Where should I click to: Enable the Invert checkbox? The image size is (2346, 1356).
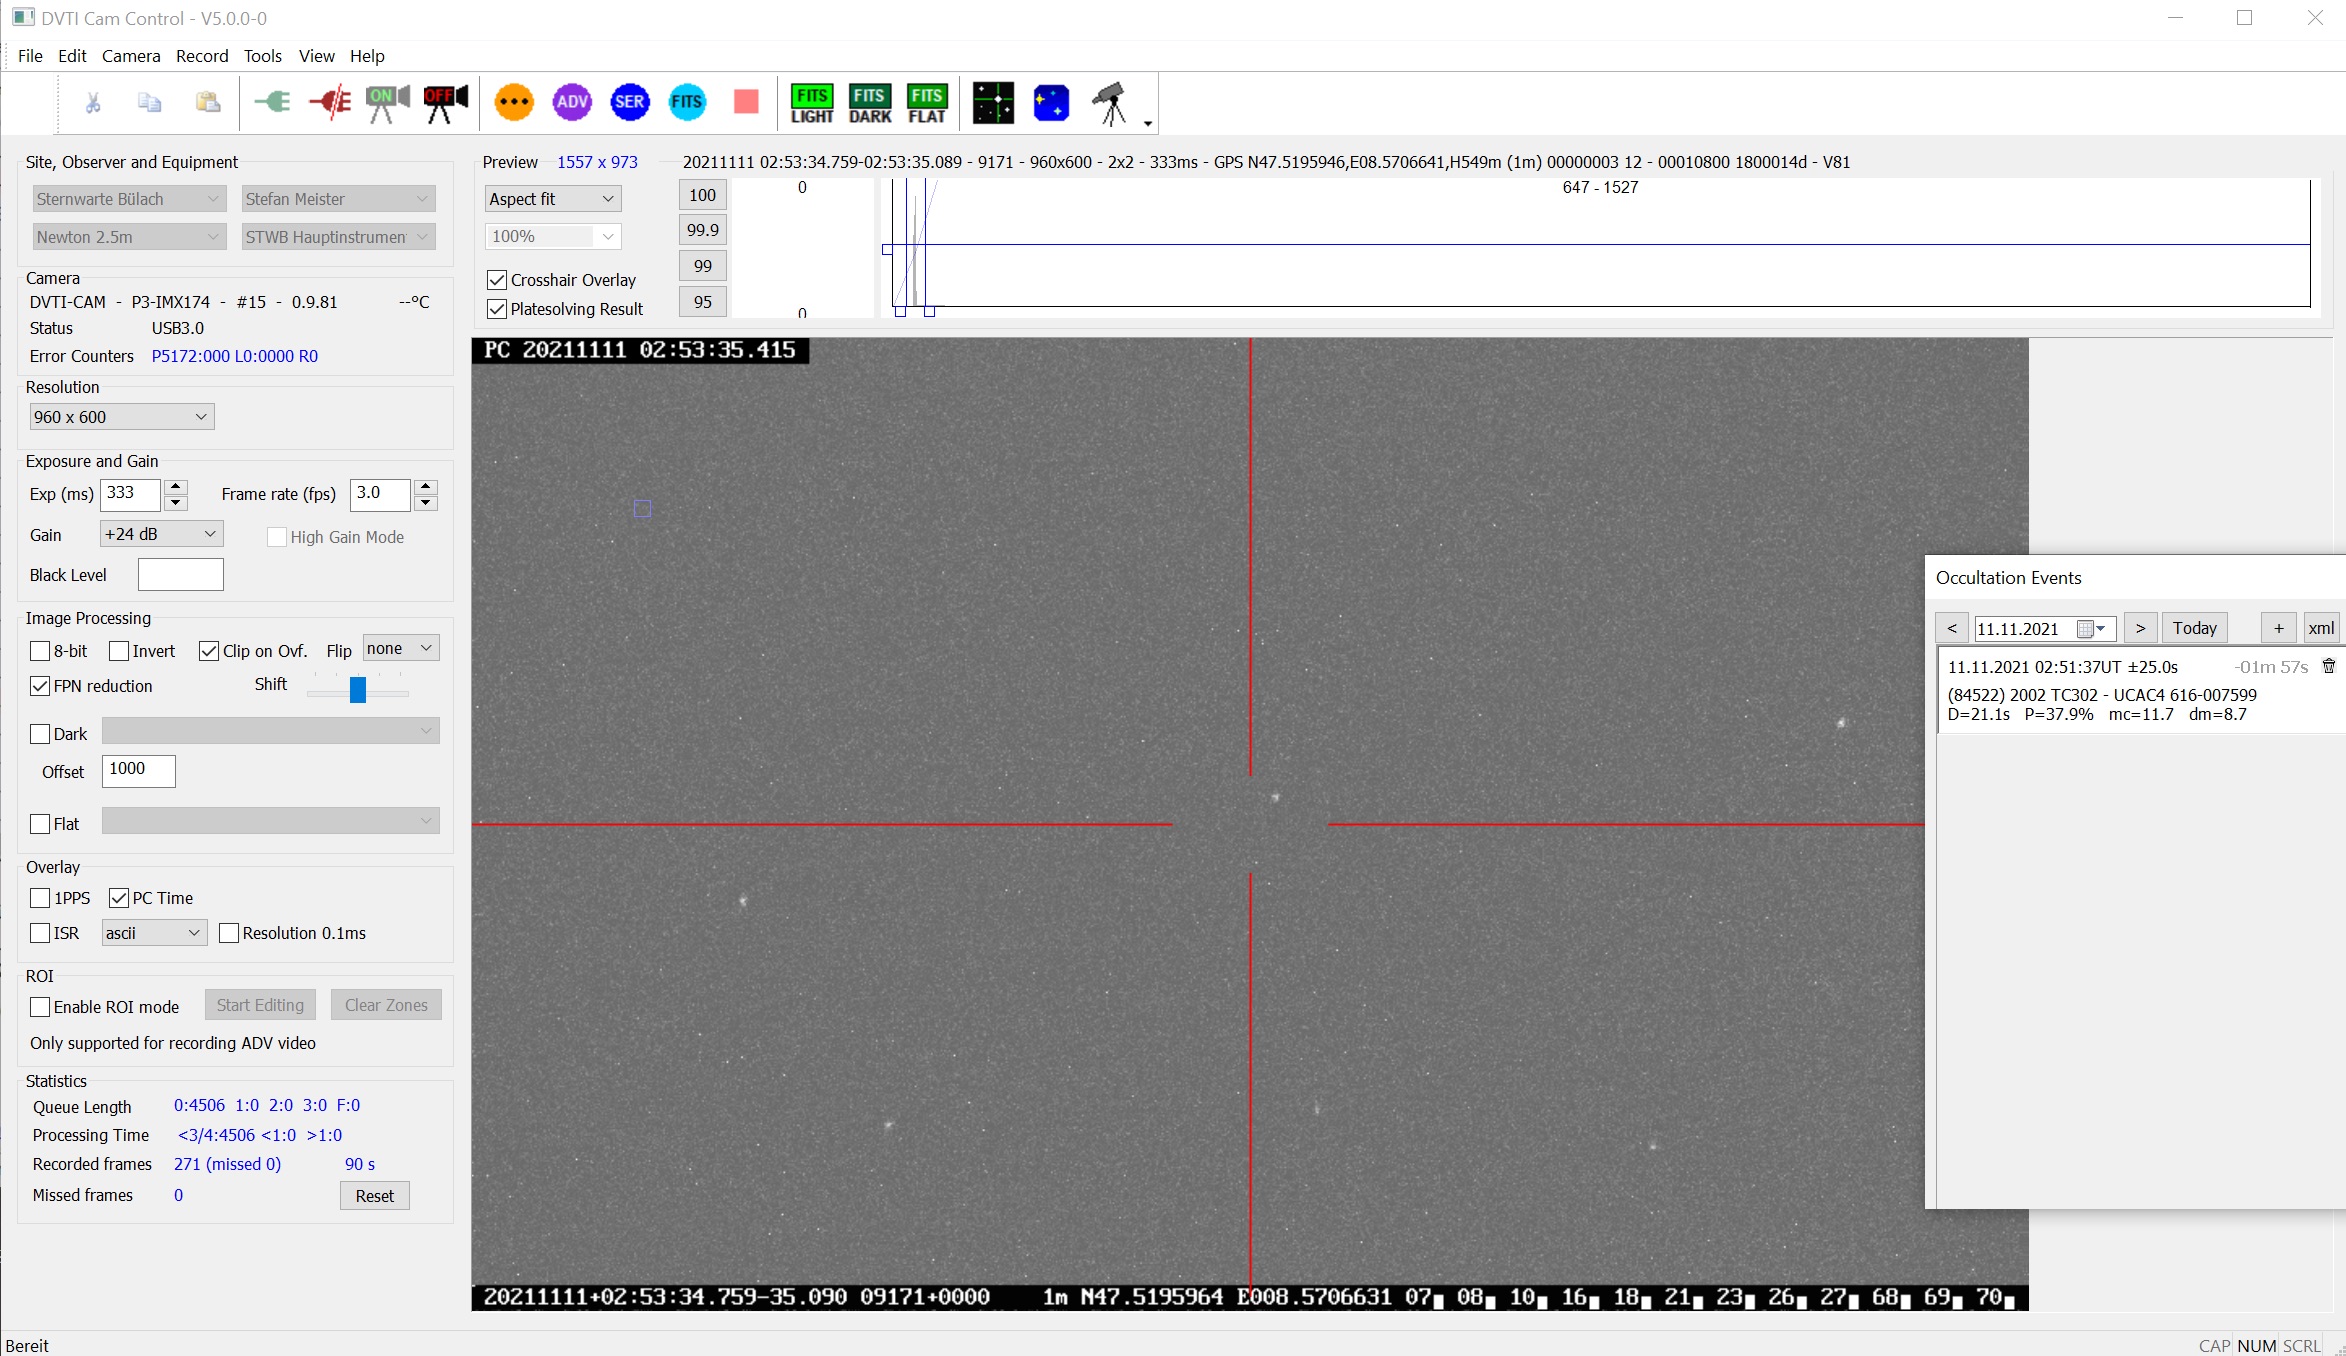[x=120, y=651]
